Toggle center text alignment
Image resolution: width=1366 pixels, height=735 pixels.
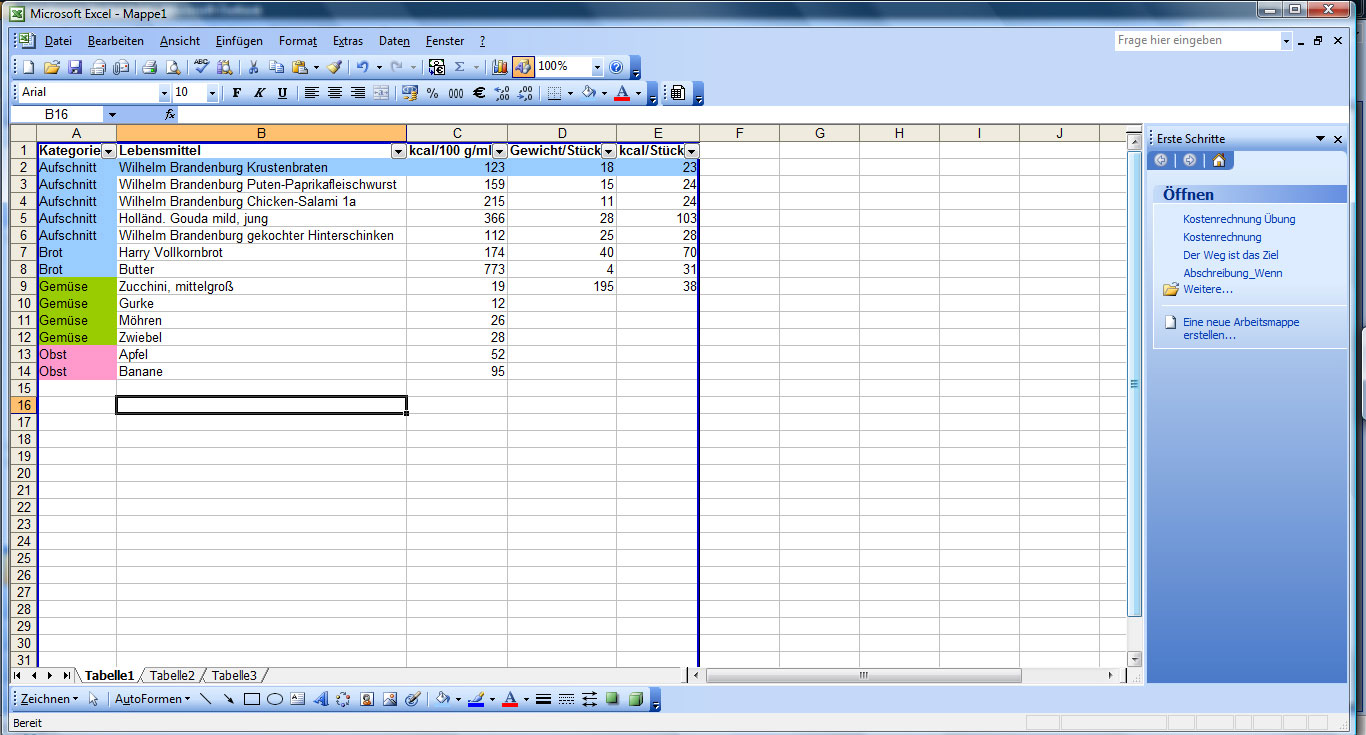tap(335, 93)
